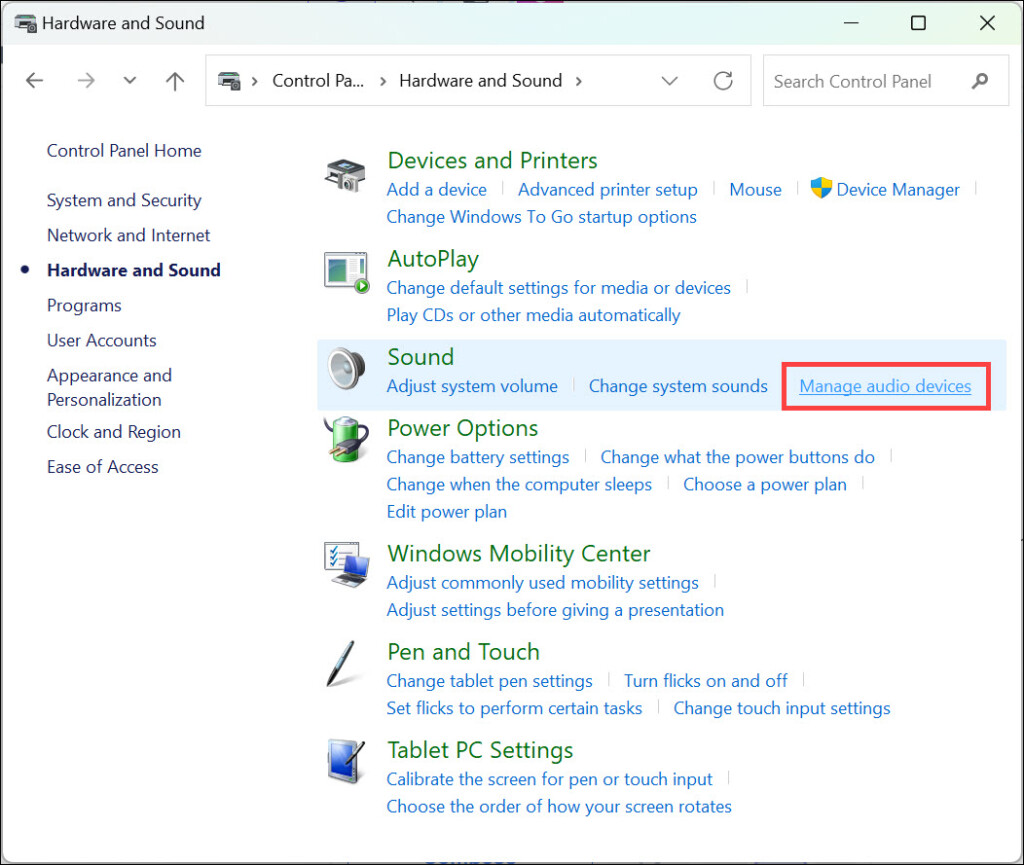Open the recent locations chevron dropdown
The height and width of the screenshot is (865, 1024).
(x=129, y=81)
